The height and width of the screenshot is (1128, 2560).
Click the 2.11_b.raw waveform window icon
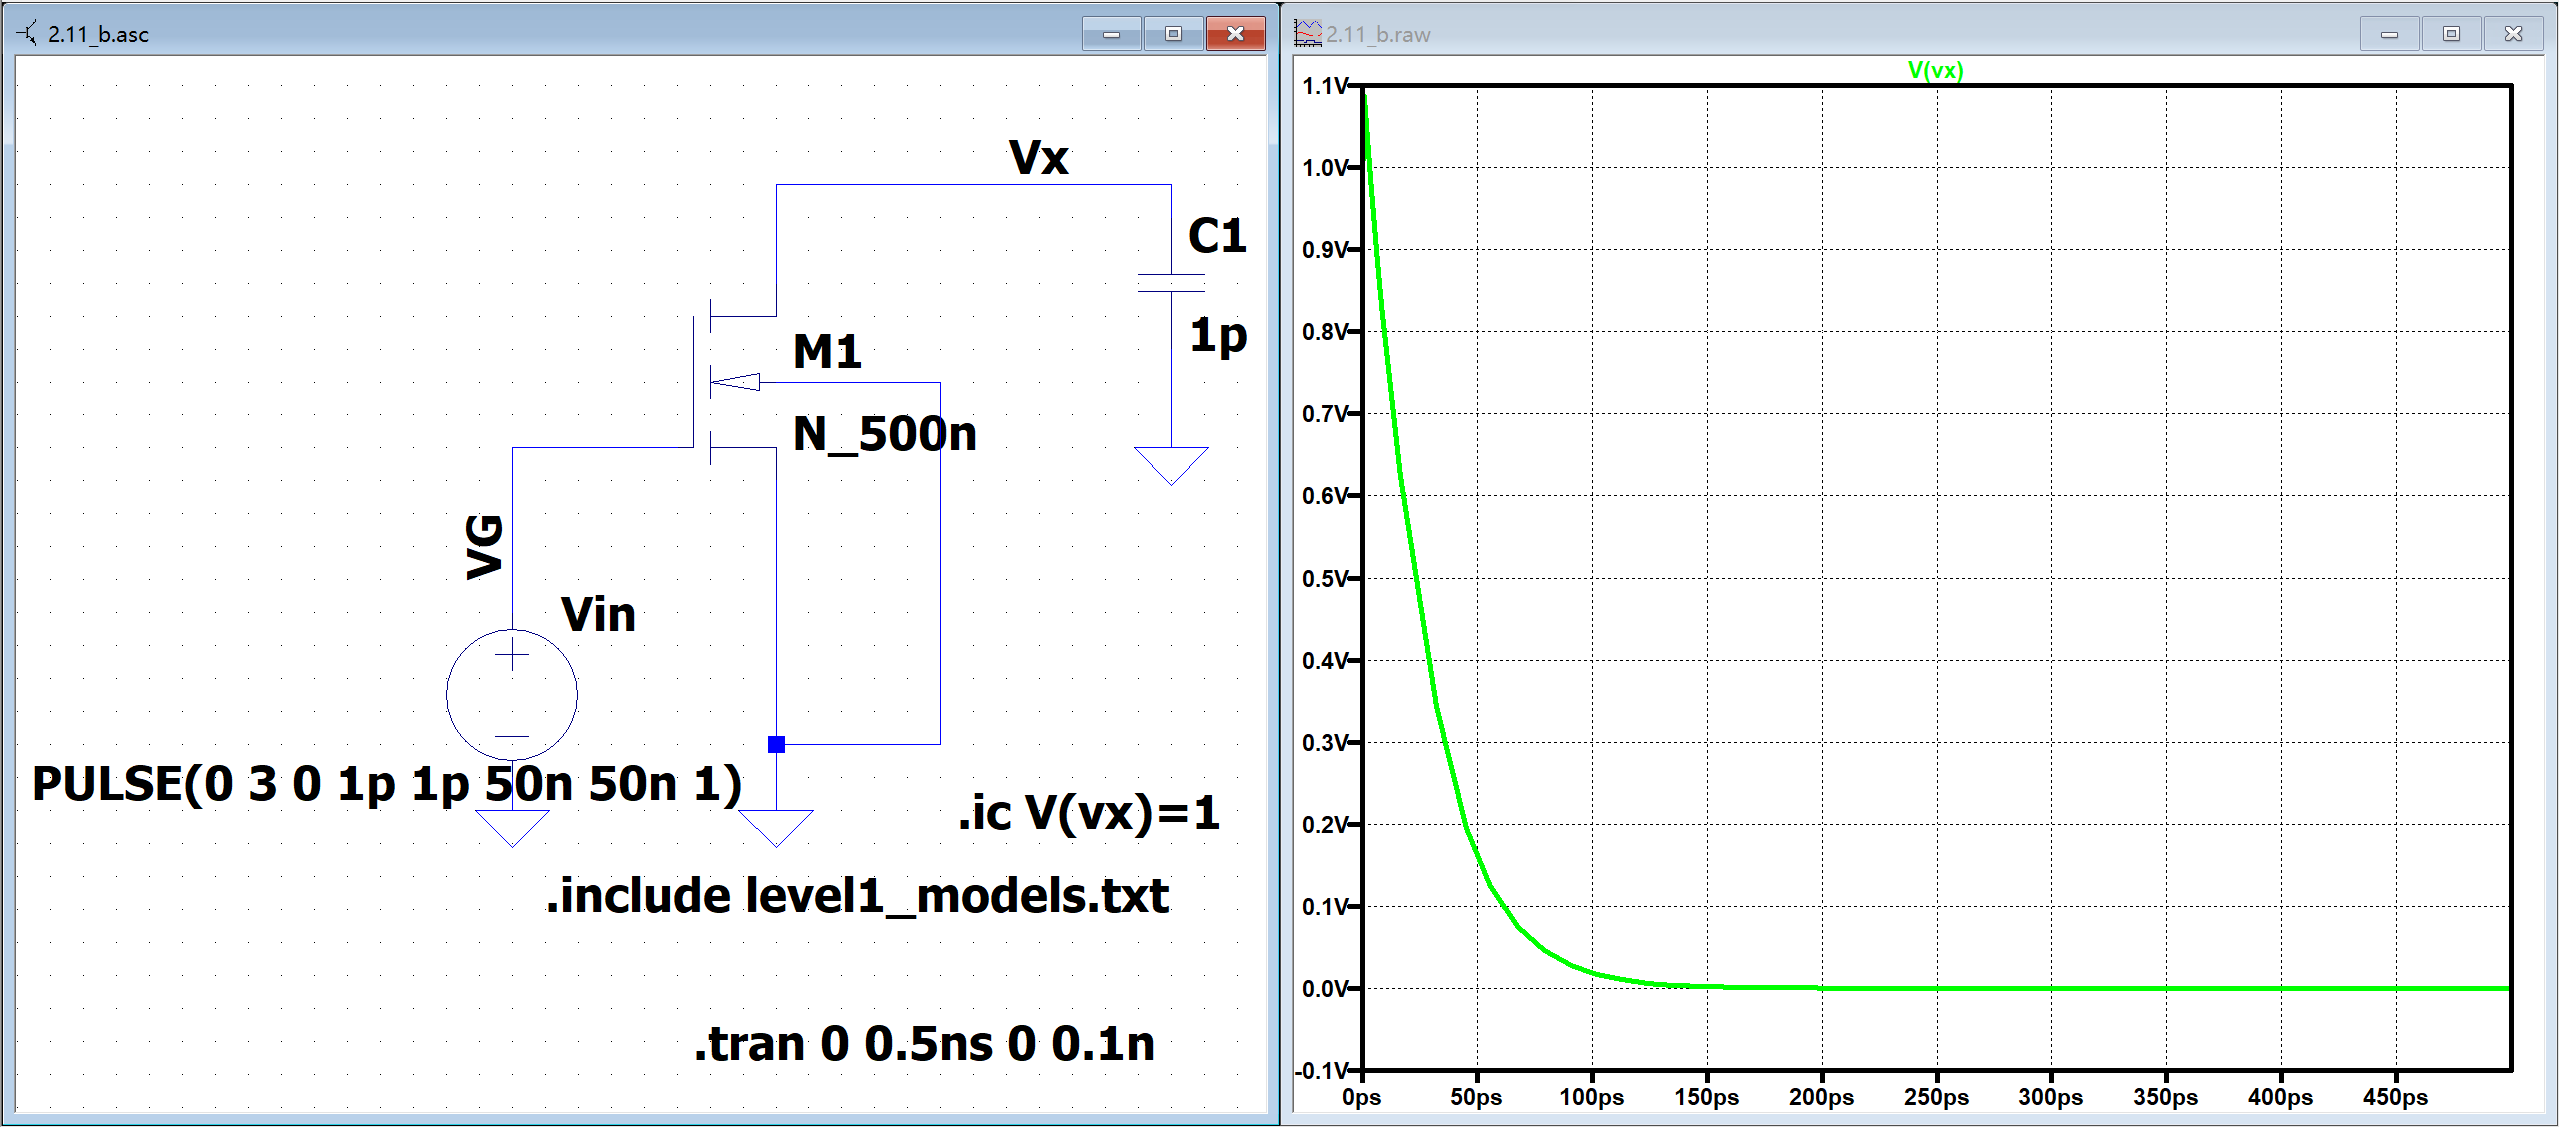(x=1307, y=34)
